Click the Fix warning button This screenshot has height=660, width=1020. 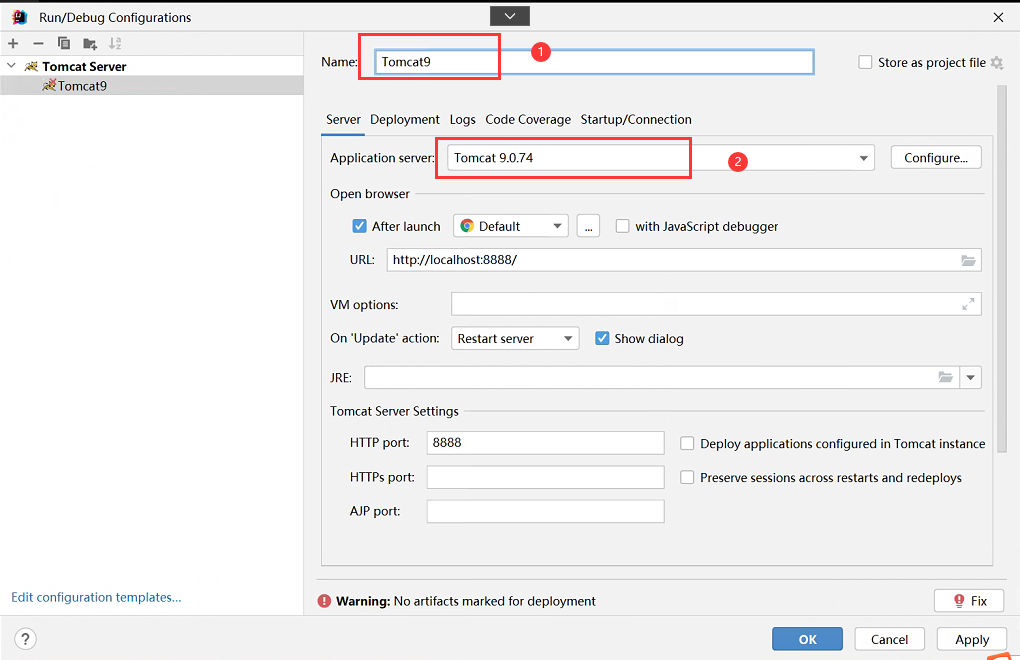(x=969, y=601)
